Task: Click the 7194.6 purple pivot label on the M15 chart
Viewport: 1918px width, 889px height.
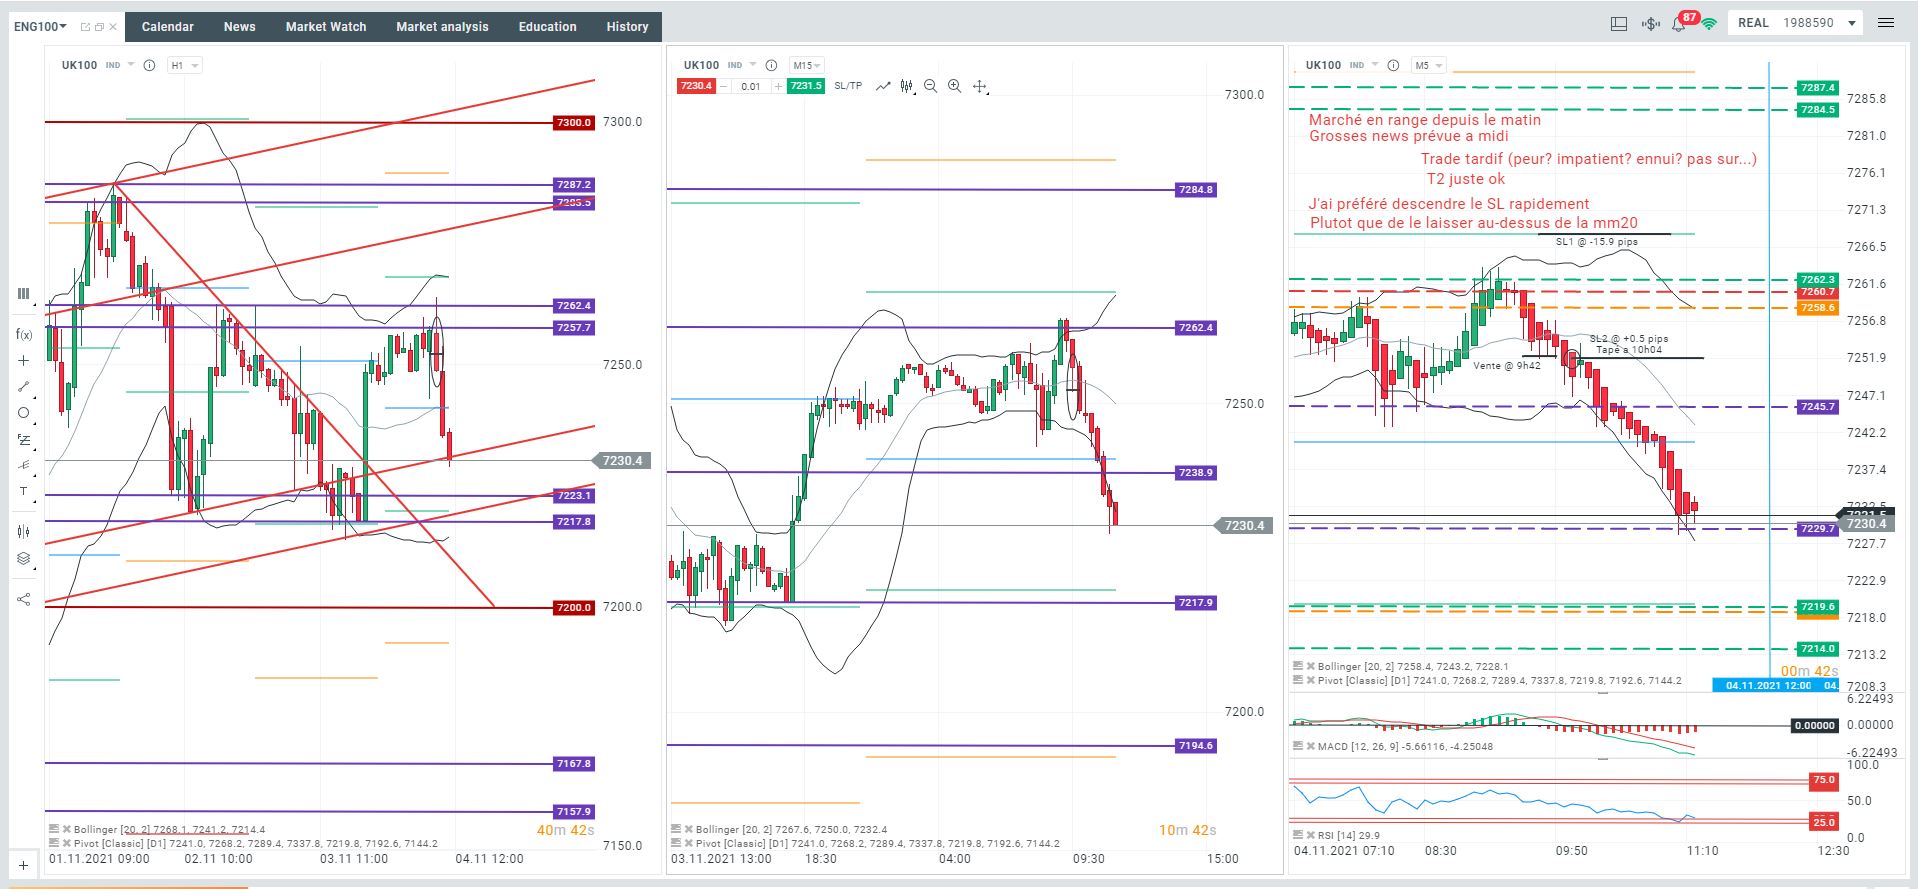Action: point(1196,746)
